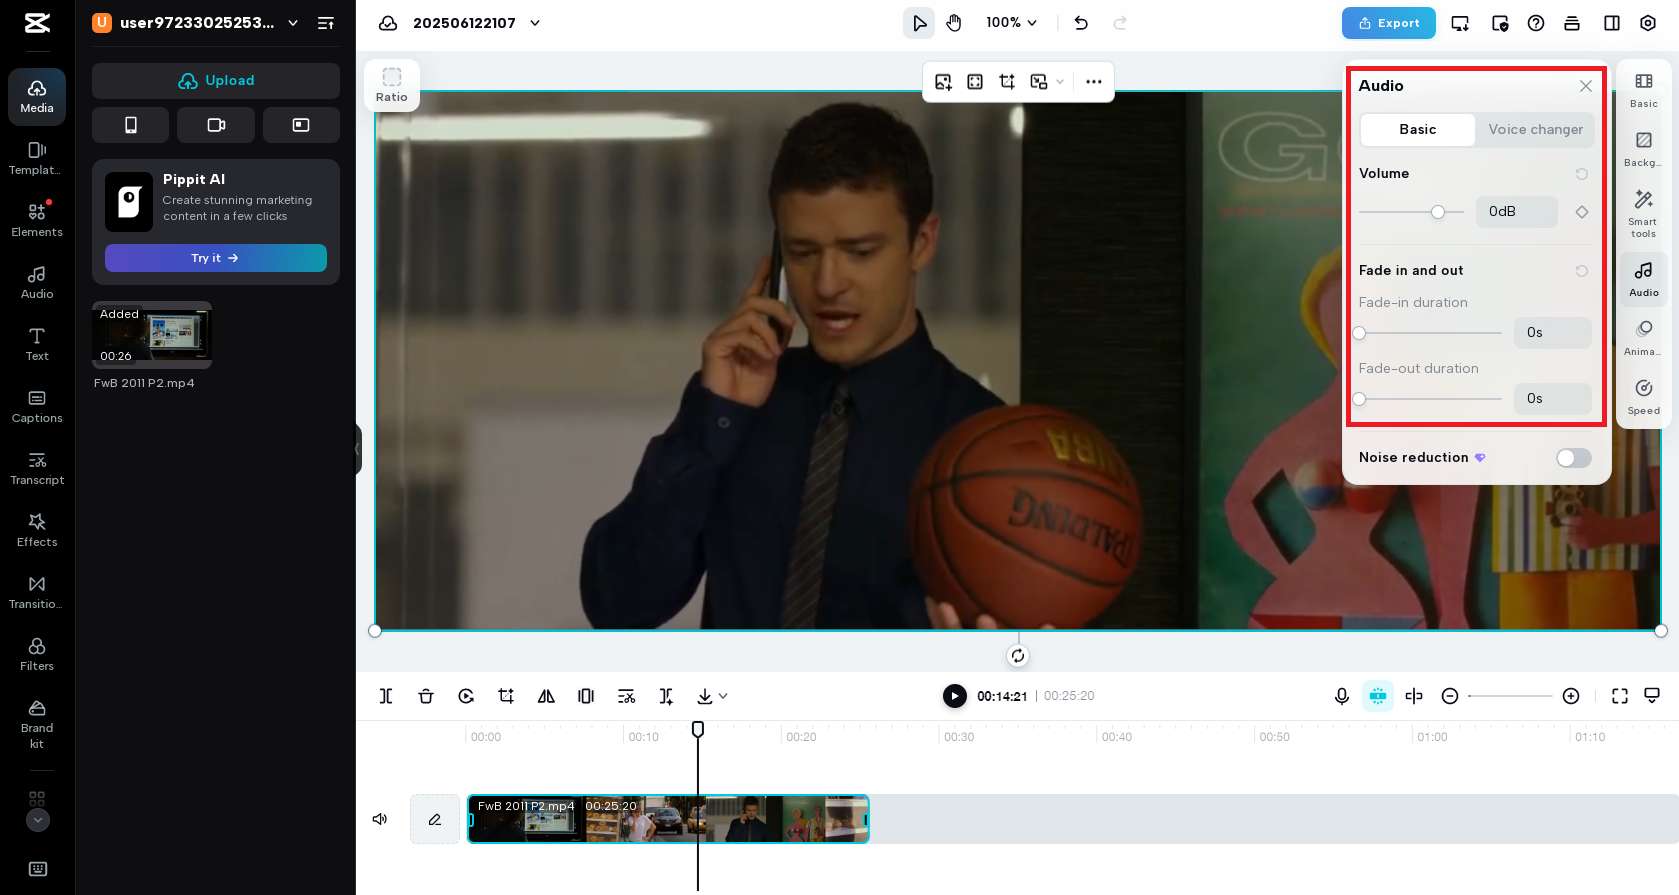
Task: Click the Fade-in duration slider
Action: click(1430, 333)
